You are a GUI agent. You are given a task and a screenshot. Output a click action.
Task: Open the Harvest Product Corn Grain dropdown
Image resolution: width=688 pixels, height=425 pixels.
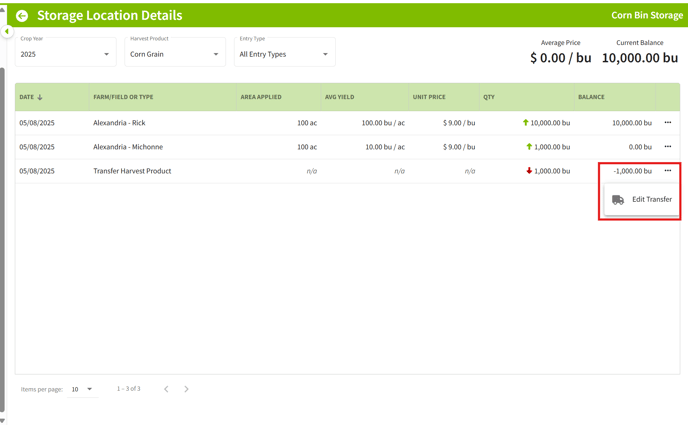175,53
